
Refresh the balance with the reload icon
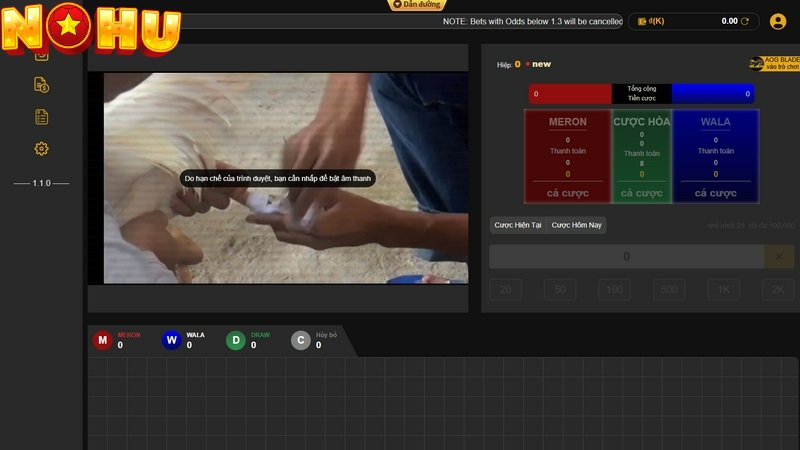744,21
